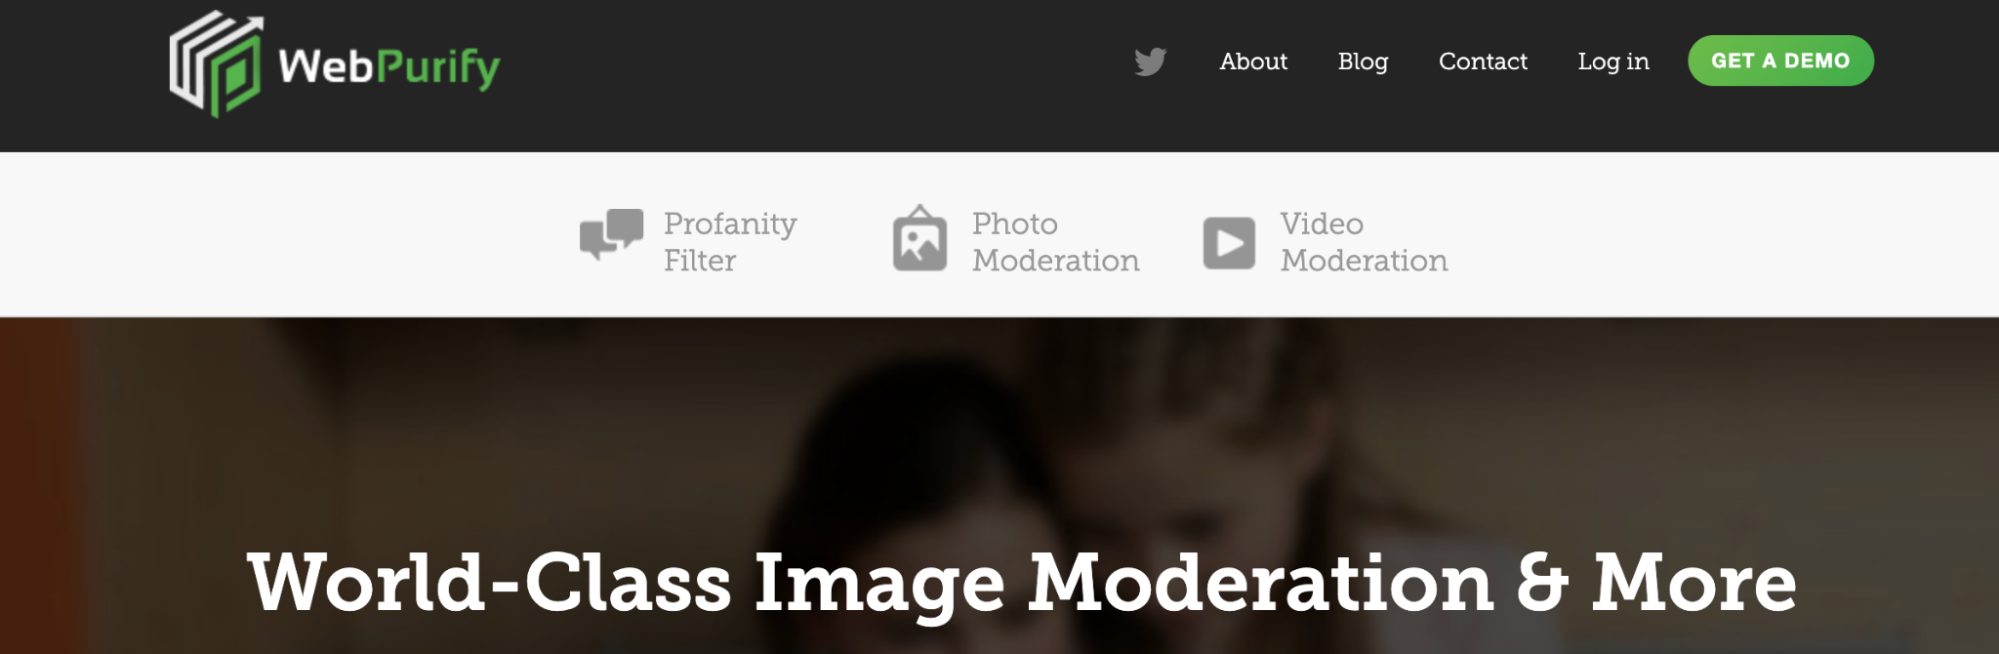The image size is (1999, 654).
Task: Select the Video Moderation text label
Action: tap(1364, 241)
